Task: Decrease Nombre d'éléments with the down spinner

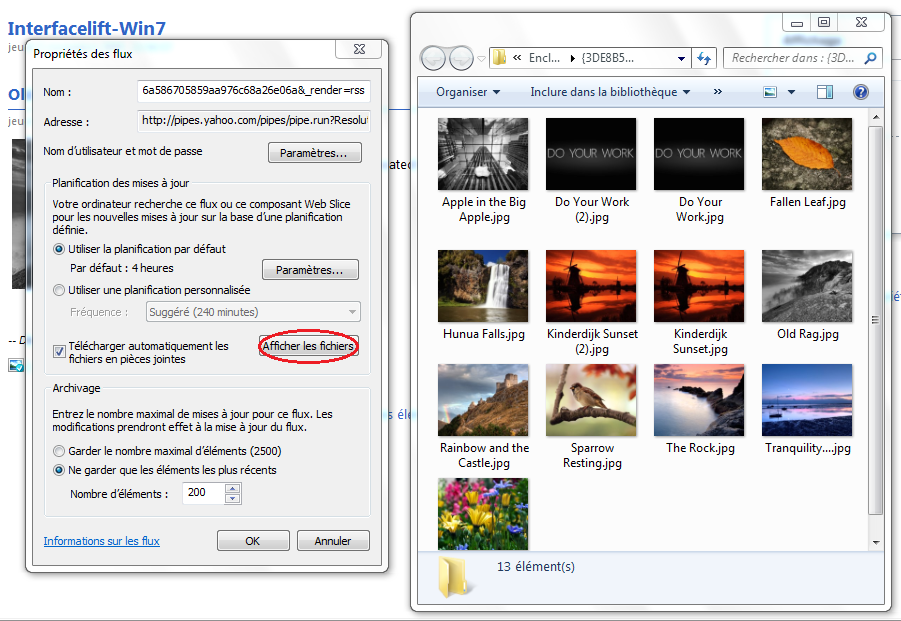Action: [x=232, y=499]
